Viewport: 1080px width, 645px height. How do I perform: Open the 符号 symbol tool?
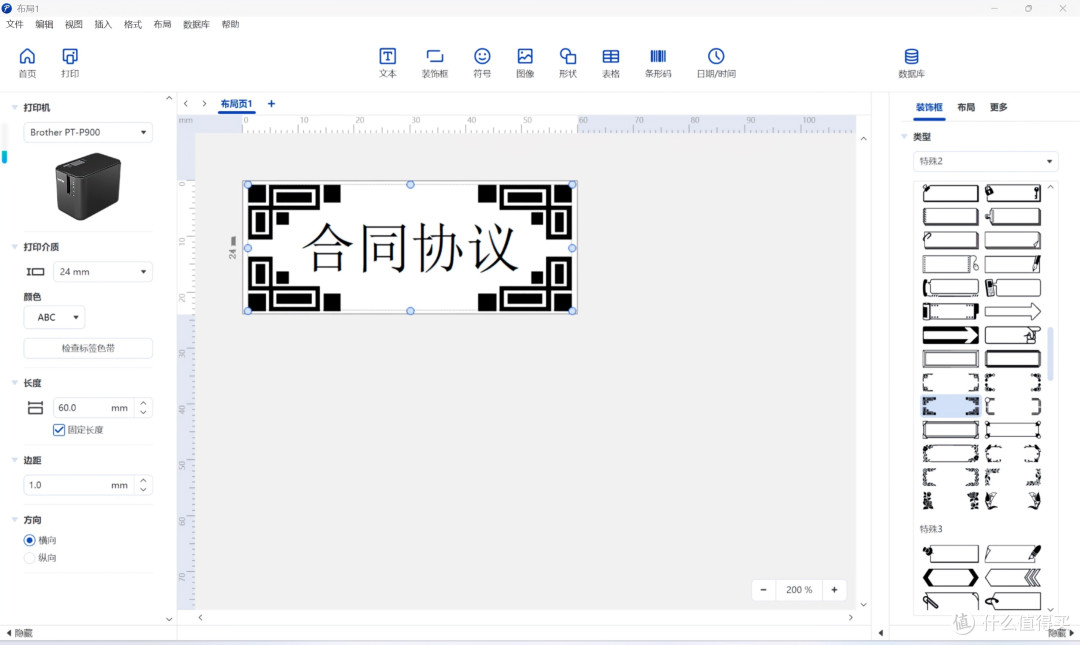coord(482,62)
